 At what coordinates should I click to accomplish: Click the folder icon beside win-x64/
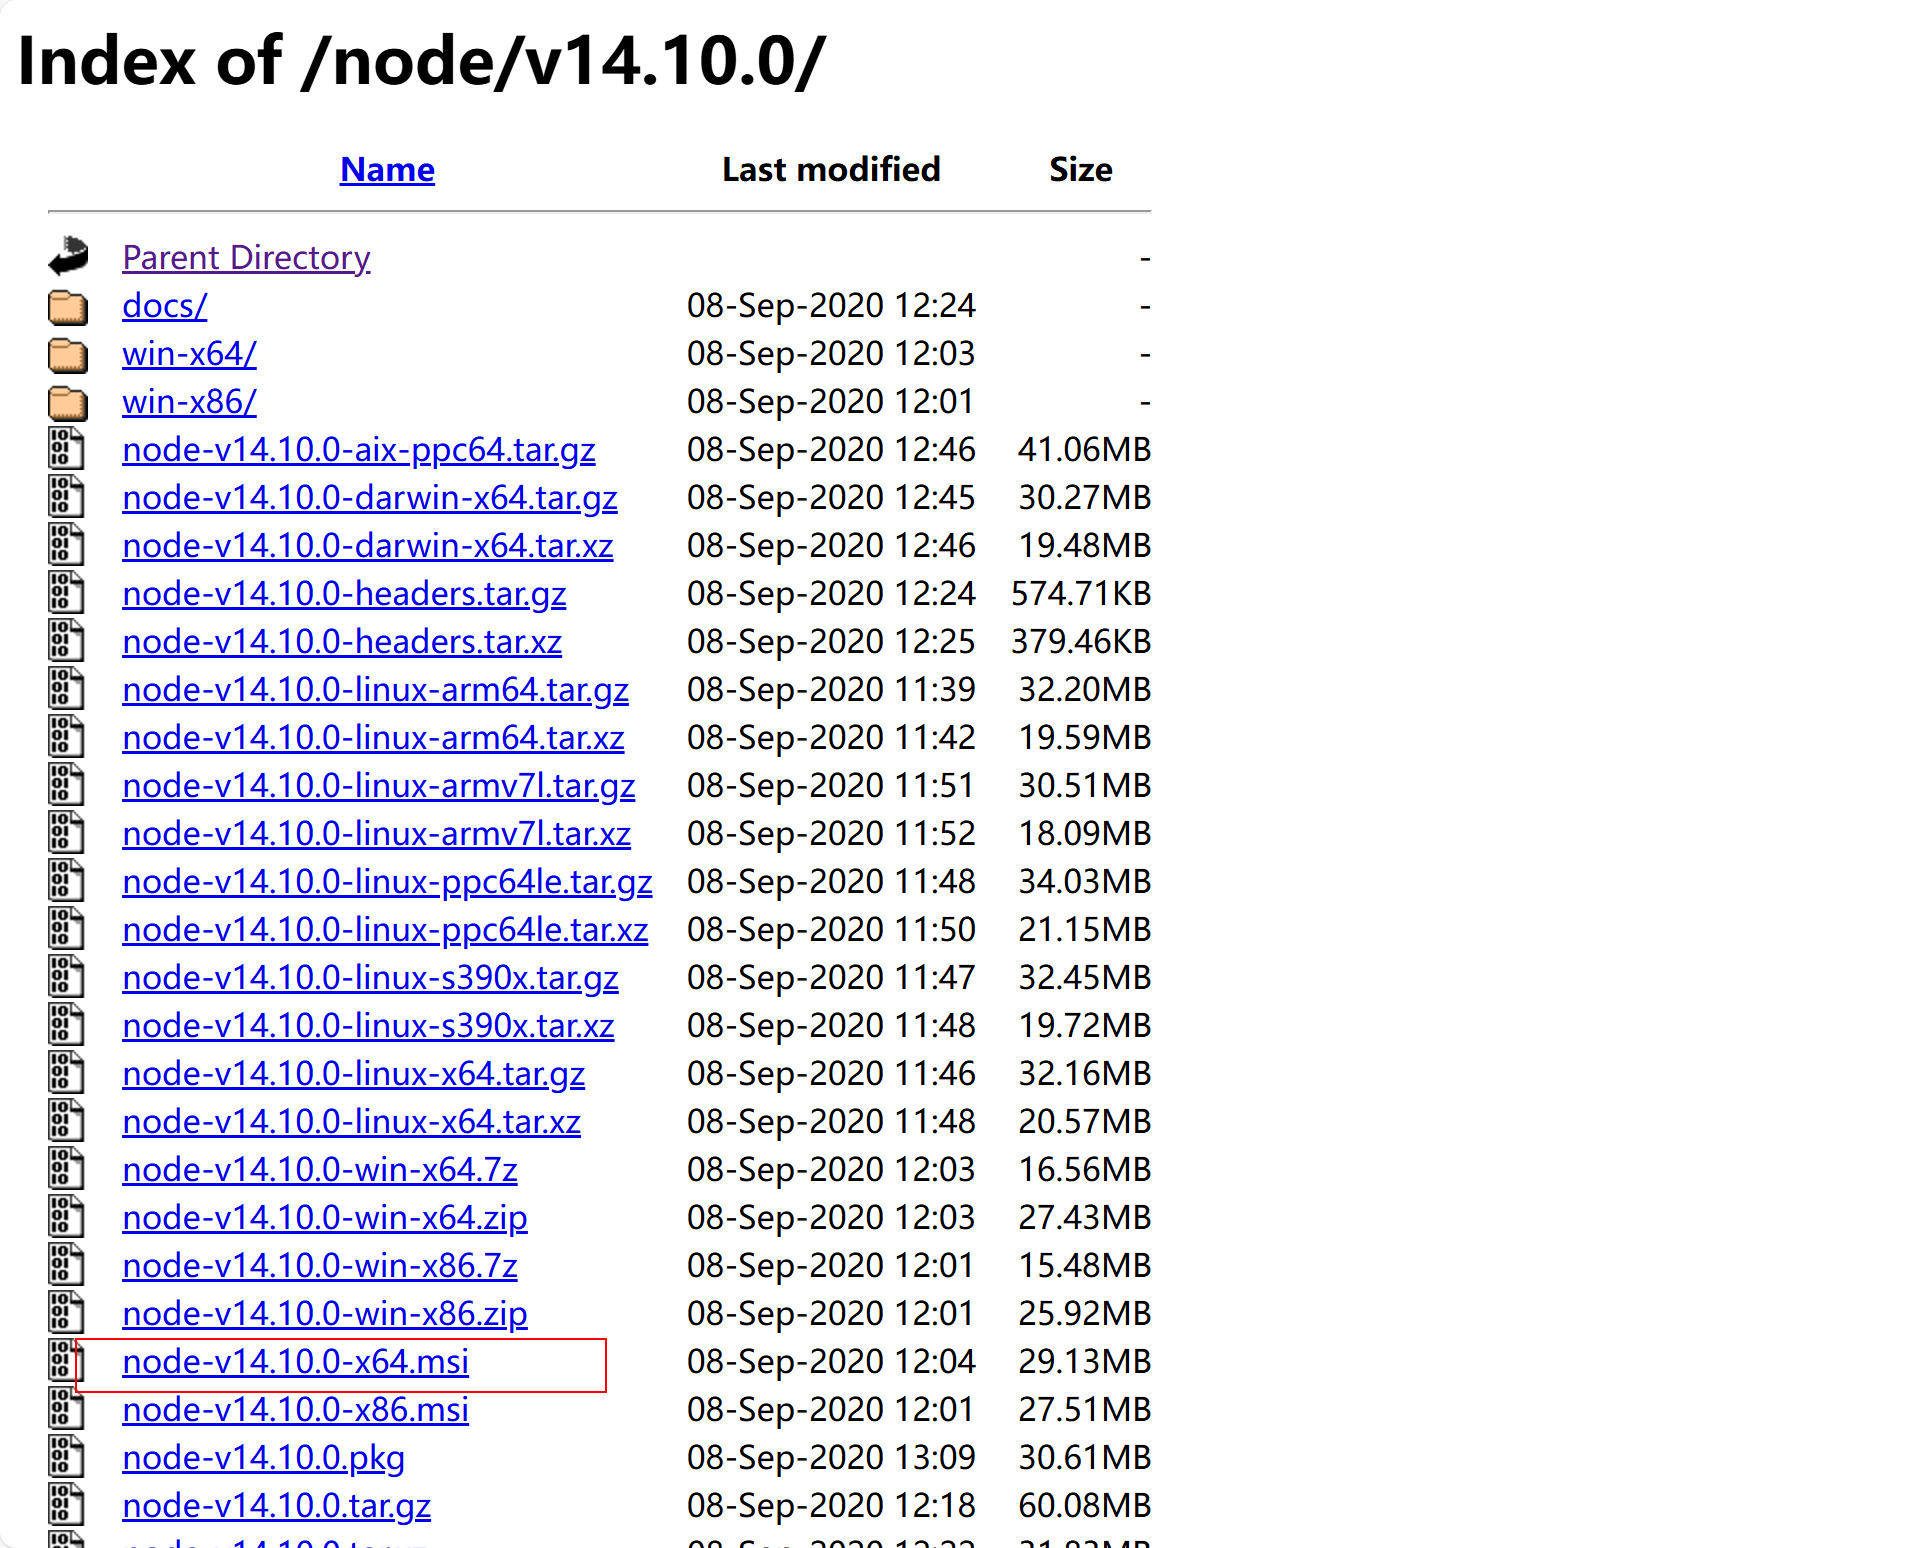[68, 354]
